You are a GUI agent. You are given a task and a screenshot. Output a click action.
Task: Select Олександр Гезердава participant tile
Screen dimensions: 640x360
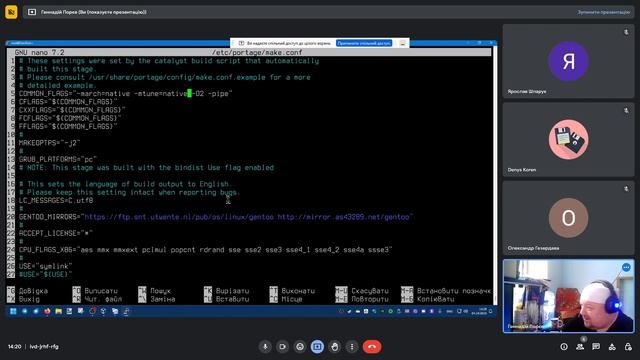[568, 218]
